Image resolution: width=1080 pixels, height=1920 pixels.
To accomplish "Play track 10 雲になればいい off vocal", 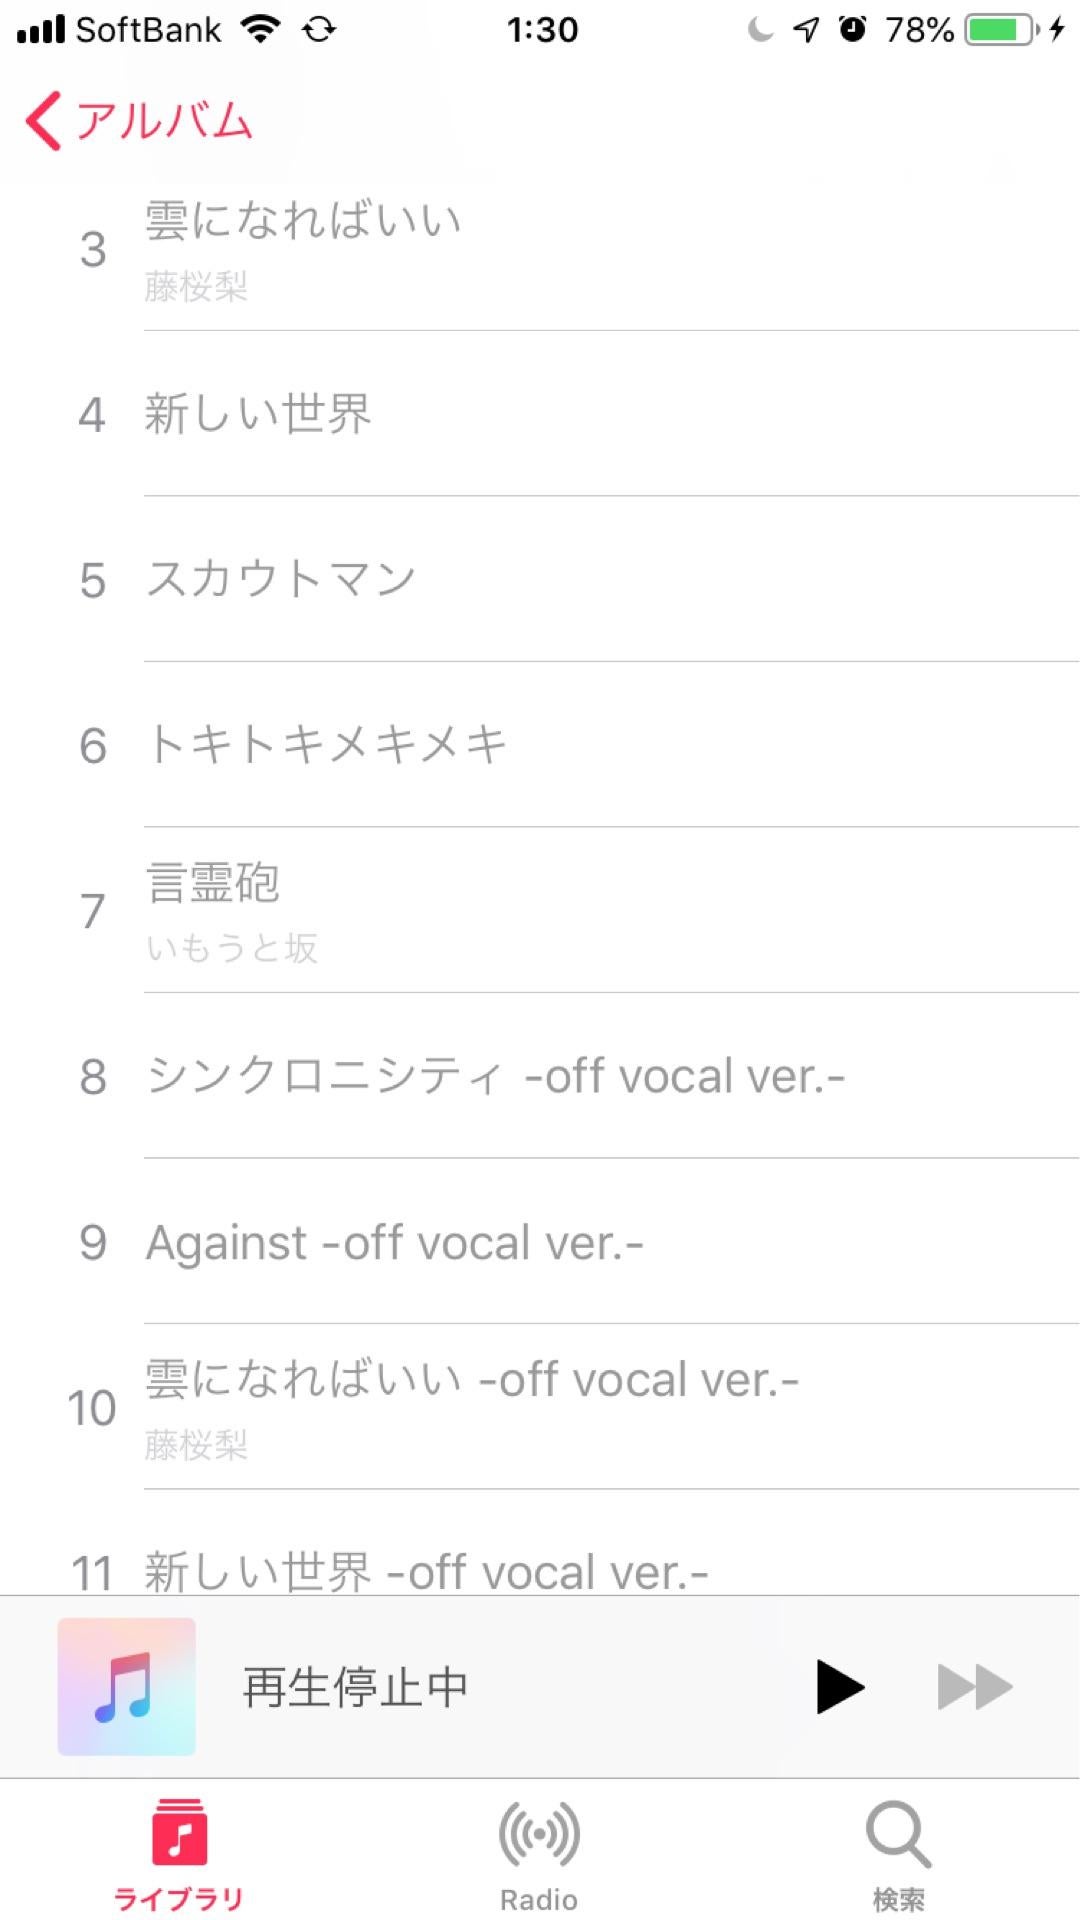I will (x=540, y=1407).
